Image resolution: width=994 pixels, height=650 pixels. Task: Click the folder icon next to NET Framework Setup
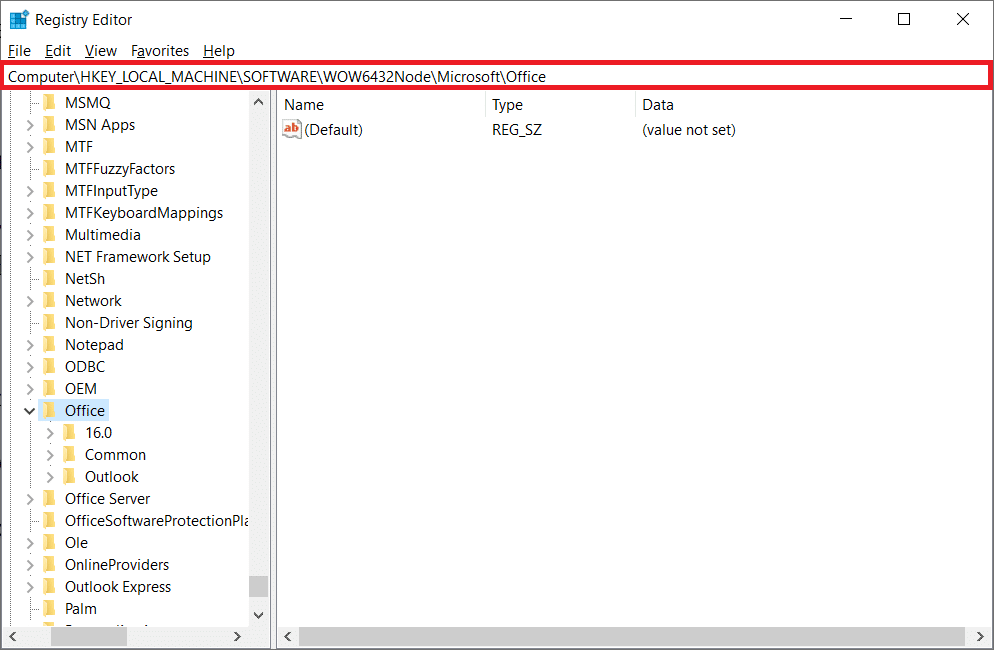pyautogui.click(x=49, y=257)
